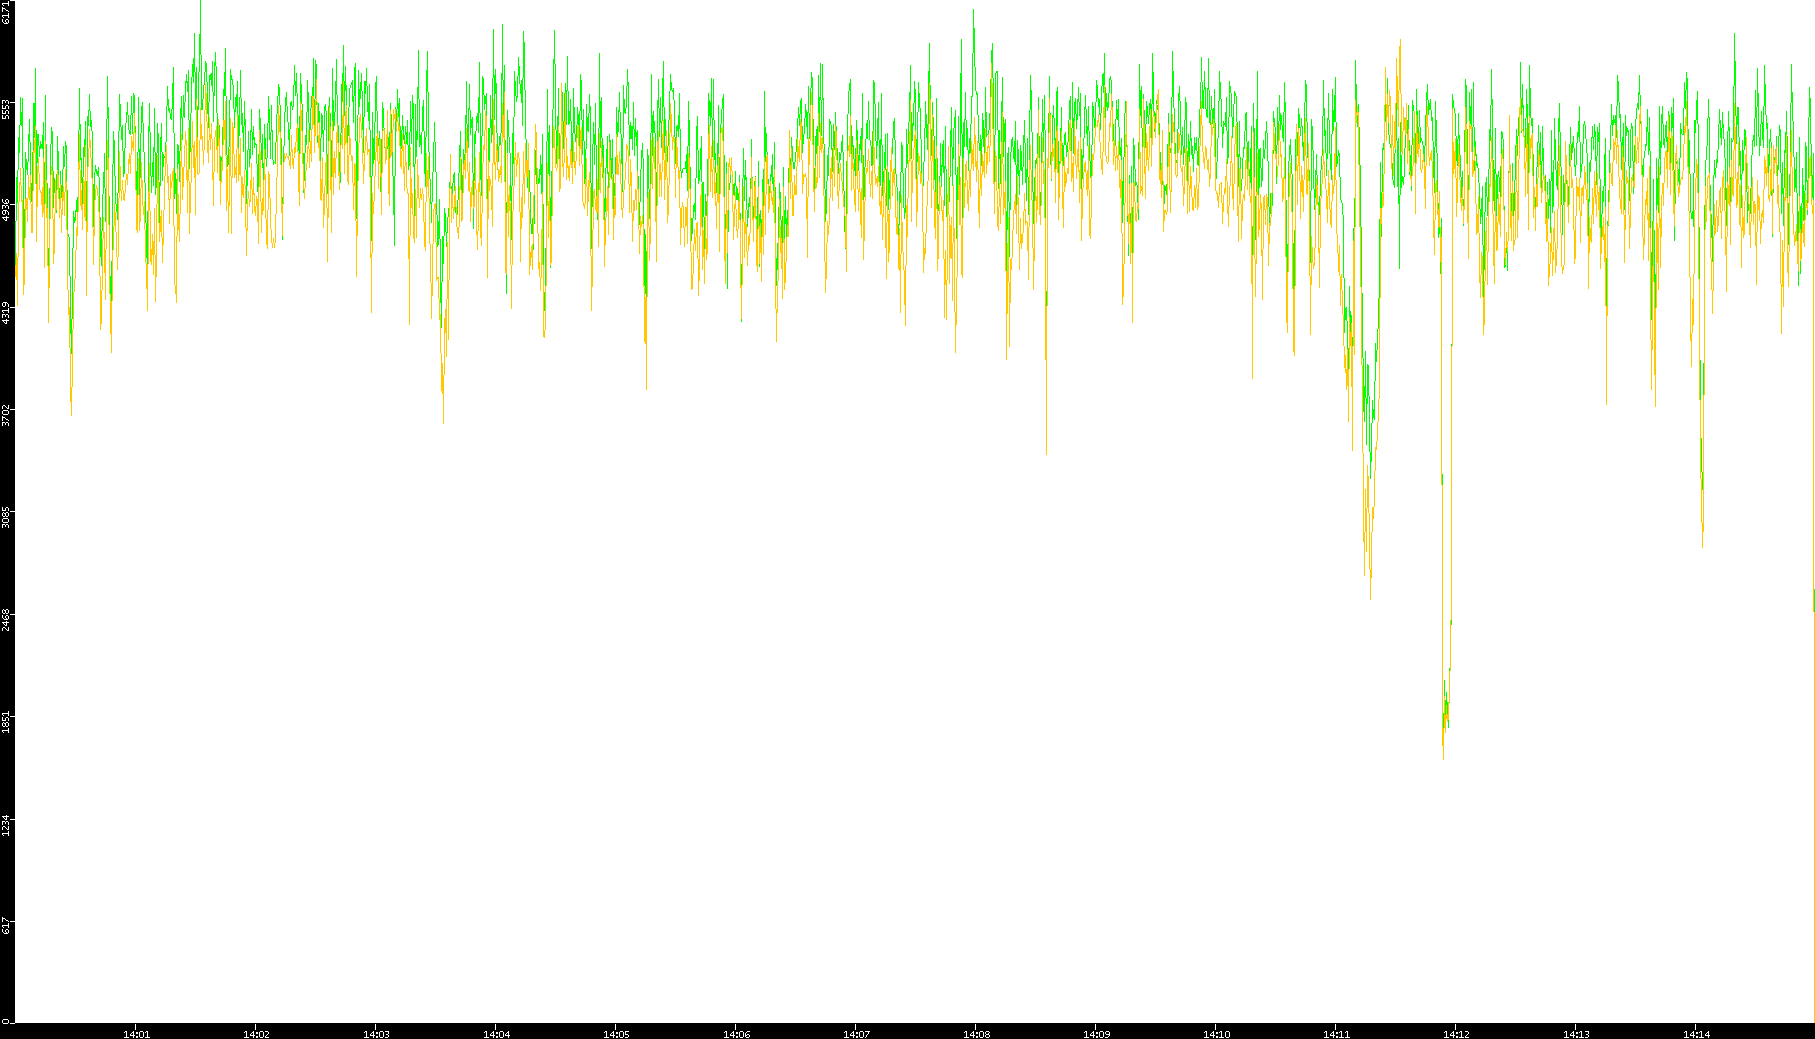Click the 2468 vertical axis label
The image size is (1815, 1039).
tap(7, 621)
